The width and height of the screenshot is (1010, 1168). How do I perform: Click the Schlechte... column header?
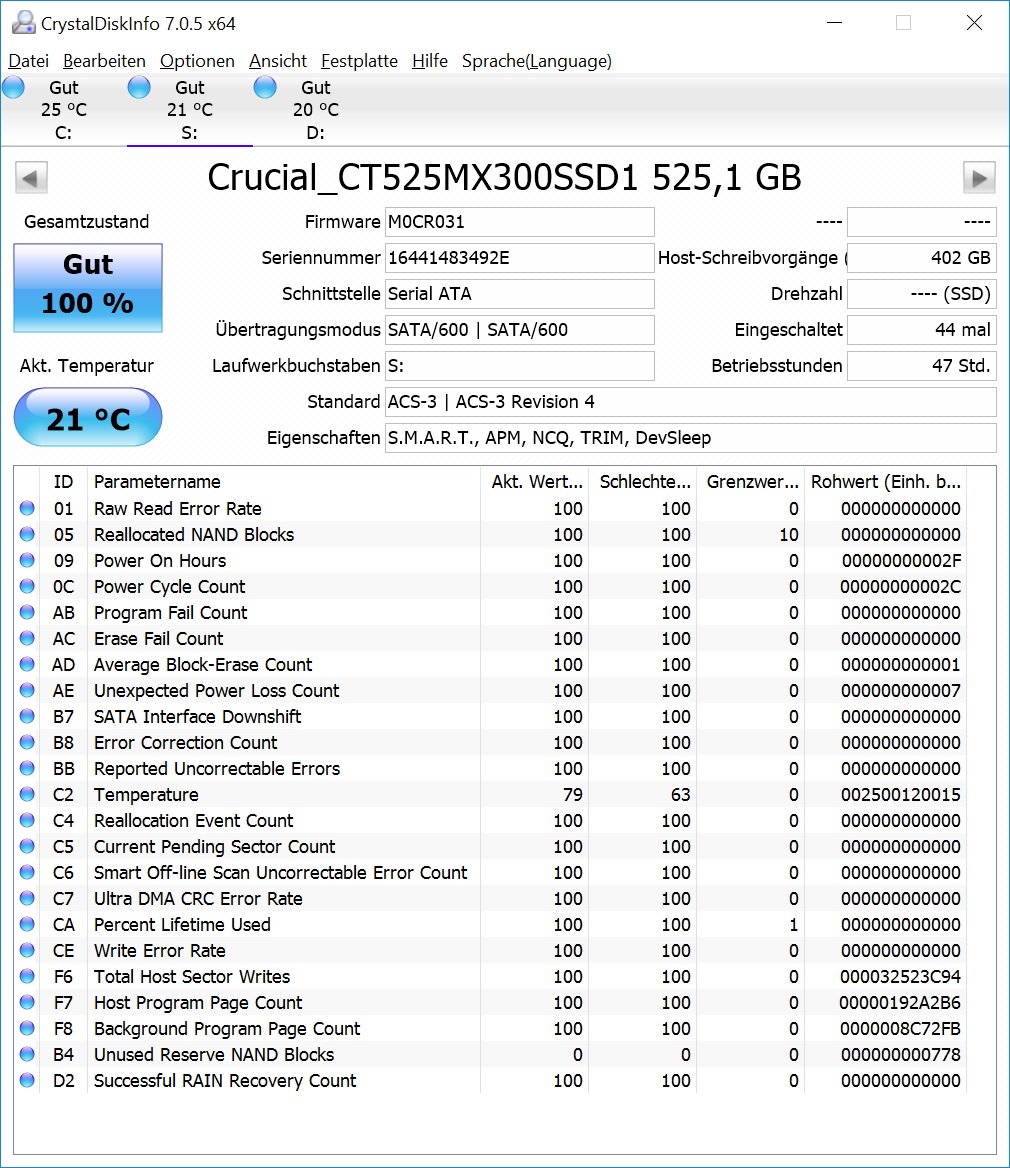(643, 482)
